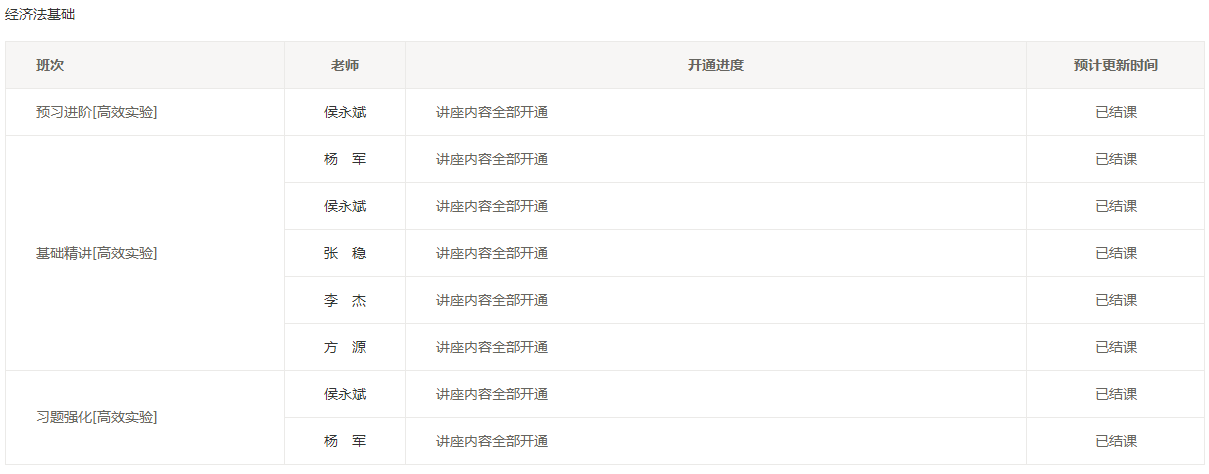Click teacher 杨军 in the last table row

click(x=345, y=441)
